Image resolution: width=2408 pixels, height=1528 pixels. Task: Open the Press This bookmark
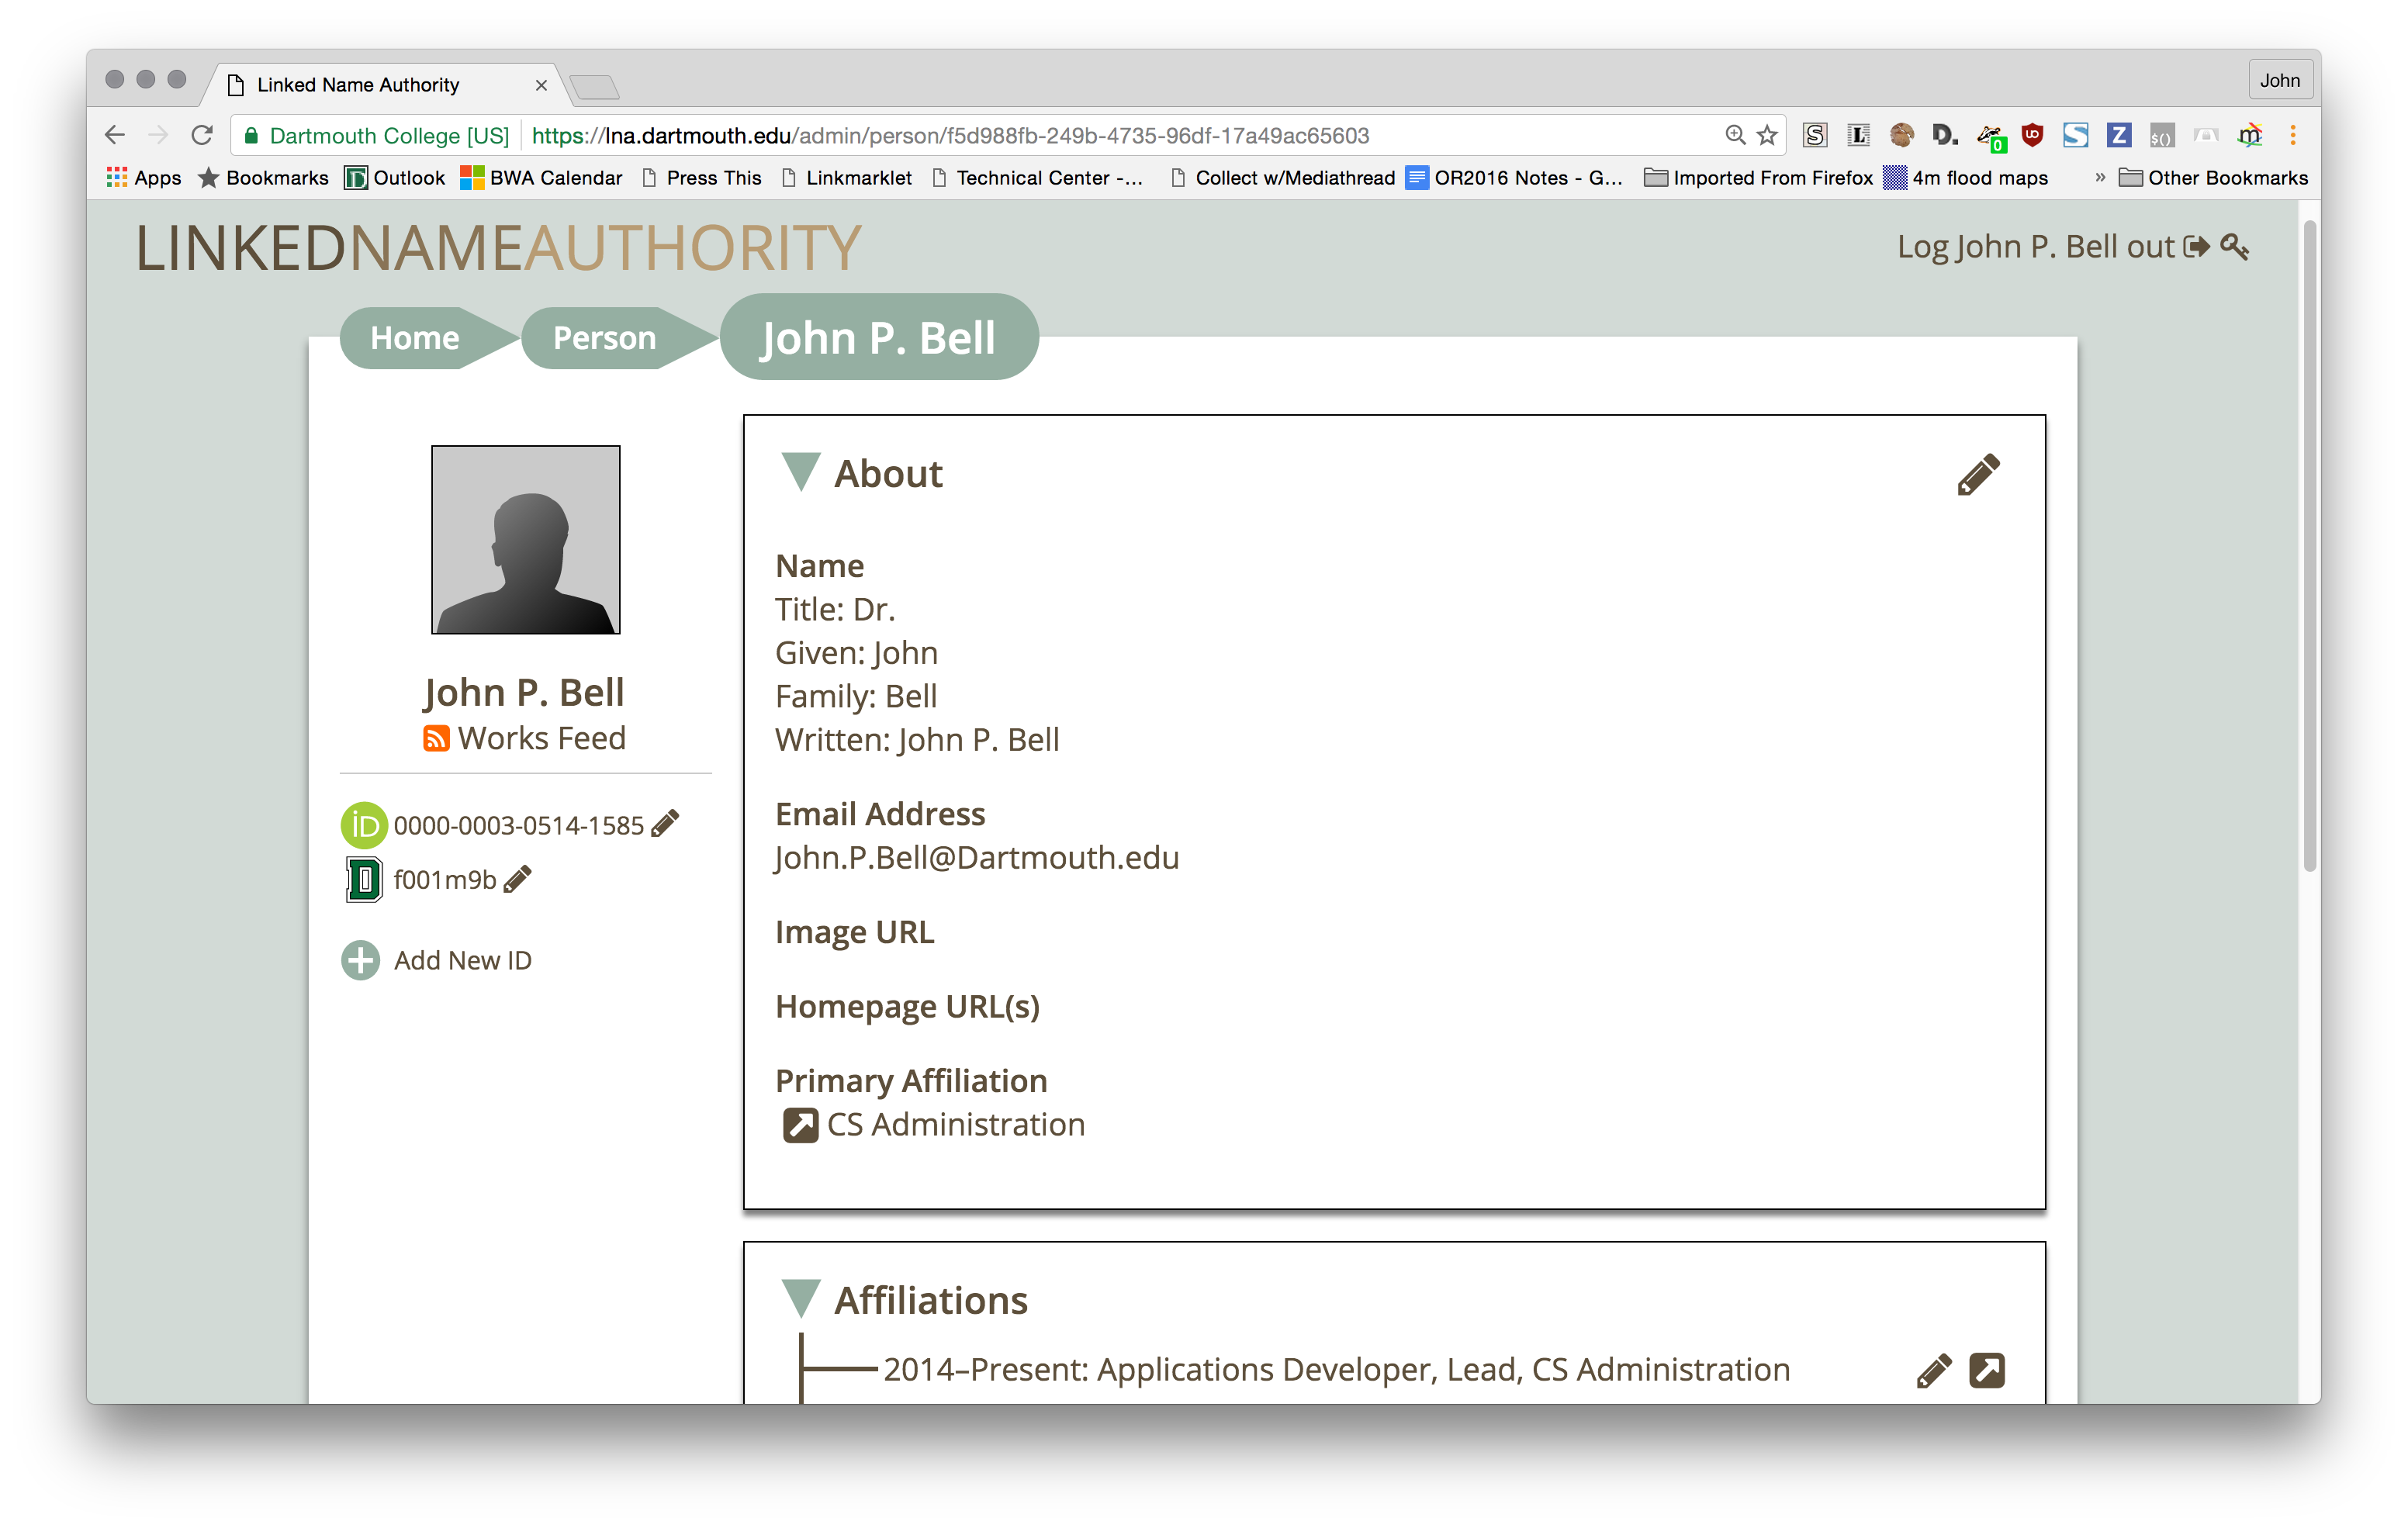click(702, 178)
